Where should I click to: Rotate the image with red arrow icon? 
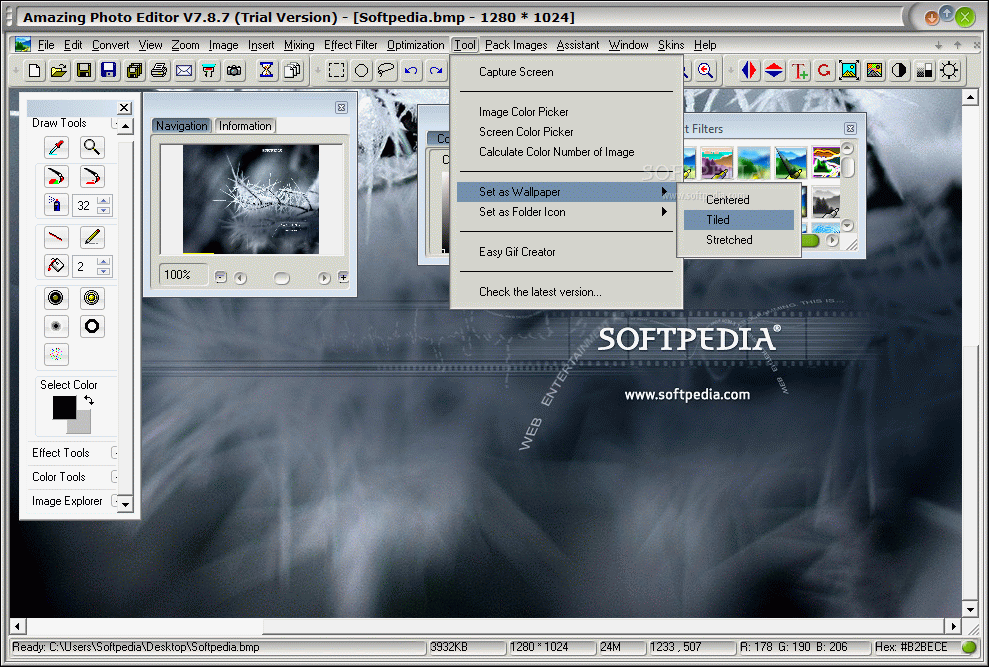coord(824,71)
